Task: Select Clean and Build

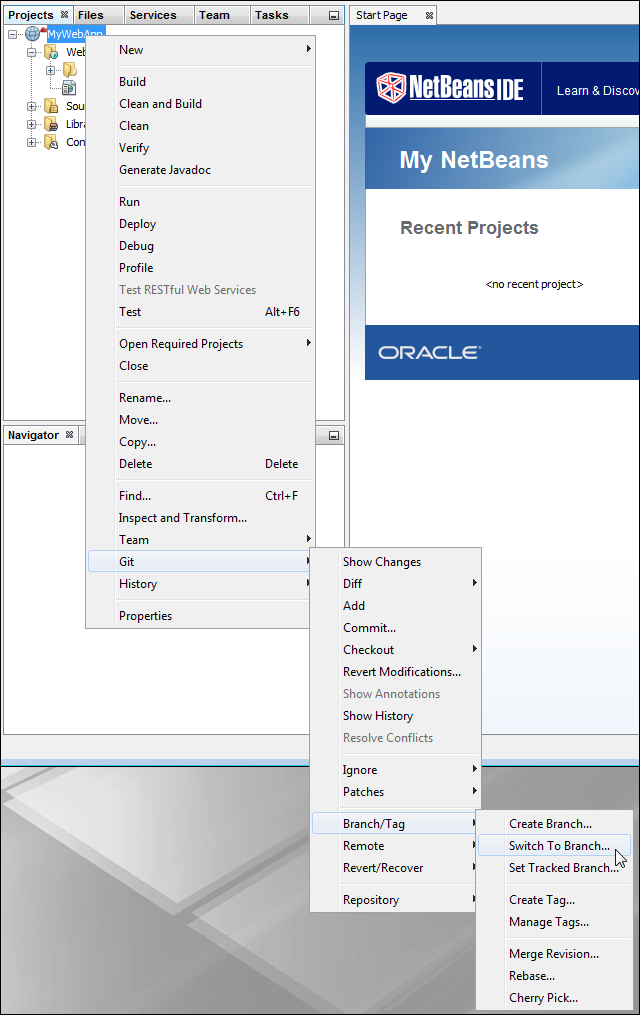Action: click(201, 104)
